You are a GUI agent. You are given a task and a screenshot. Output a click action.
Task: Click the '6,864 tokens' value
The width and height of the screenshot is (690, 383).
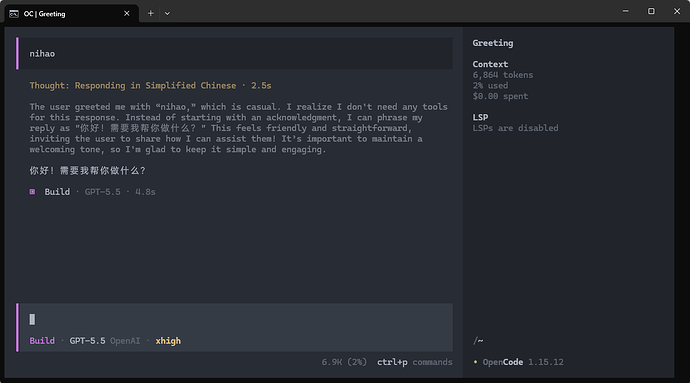503,75
